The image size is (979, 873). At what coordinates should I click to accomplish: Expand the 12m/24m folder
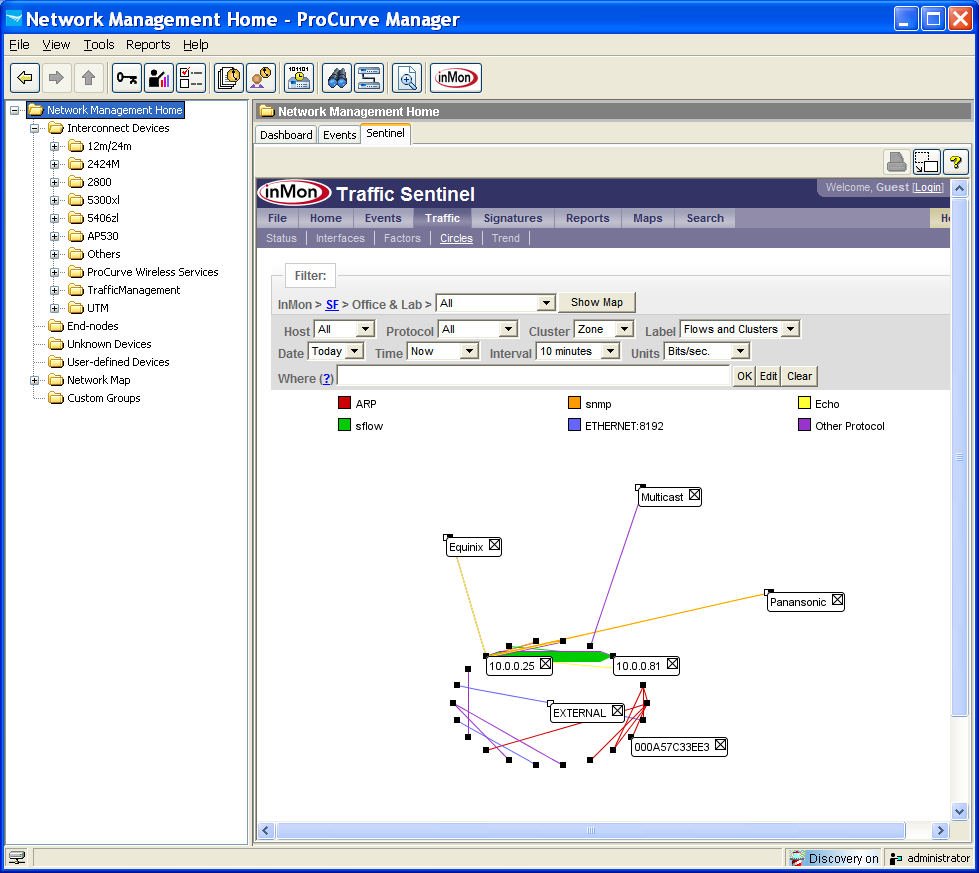click(x=54, y=147)
